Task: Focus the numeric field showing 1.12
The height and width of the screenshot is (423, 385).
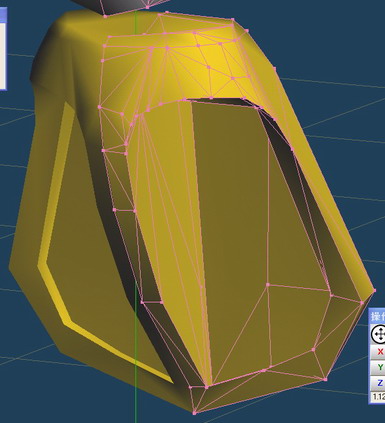Action: (378, 397)
